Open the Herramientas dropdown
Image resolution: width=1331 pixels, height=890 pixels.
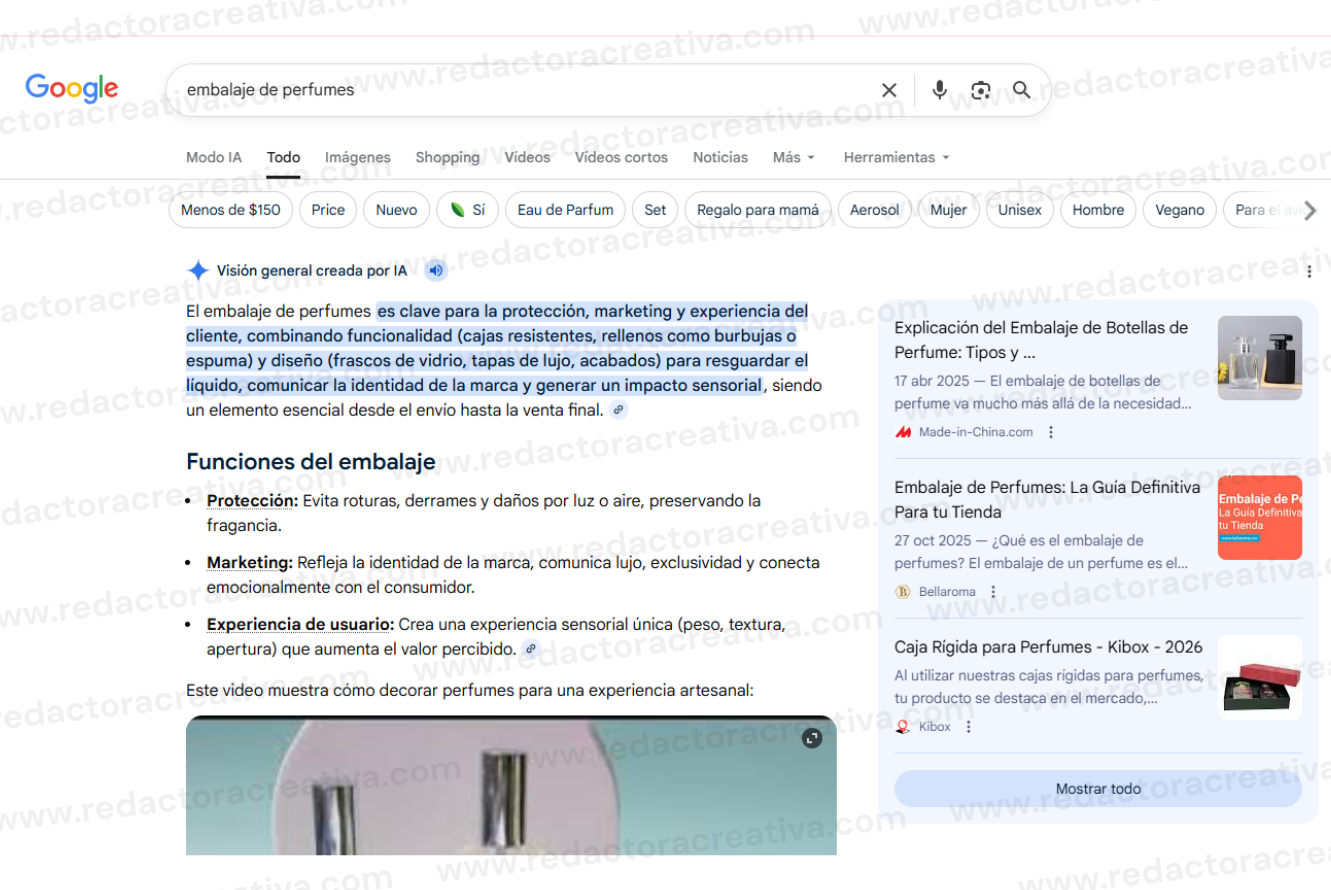pos(896,157)
